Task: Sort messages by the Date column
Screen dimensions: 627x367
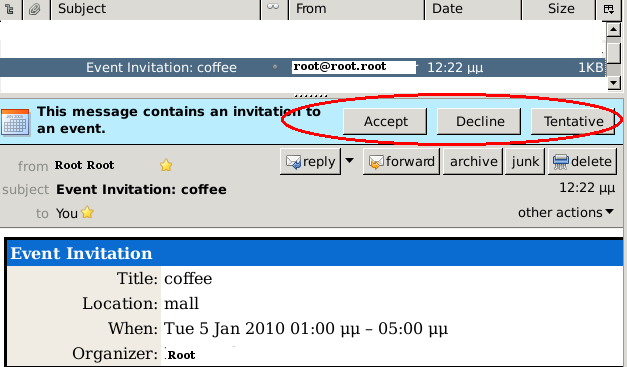Action: pyautogui.click(x=473, y=9)
